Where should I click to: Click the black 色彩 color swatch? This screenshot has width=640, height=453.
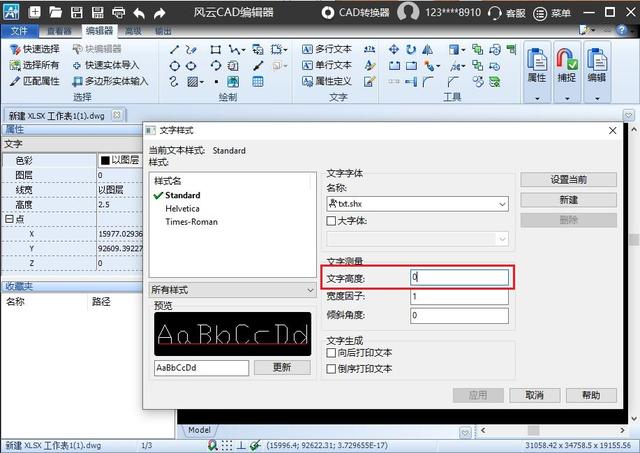tap(105, 160)
